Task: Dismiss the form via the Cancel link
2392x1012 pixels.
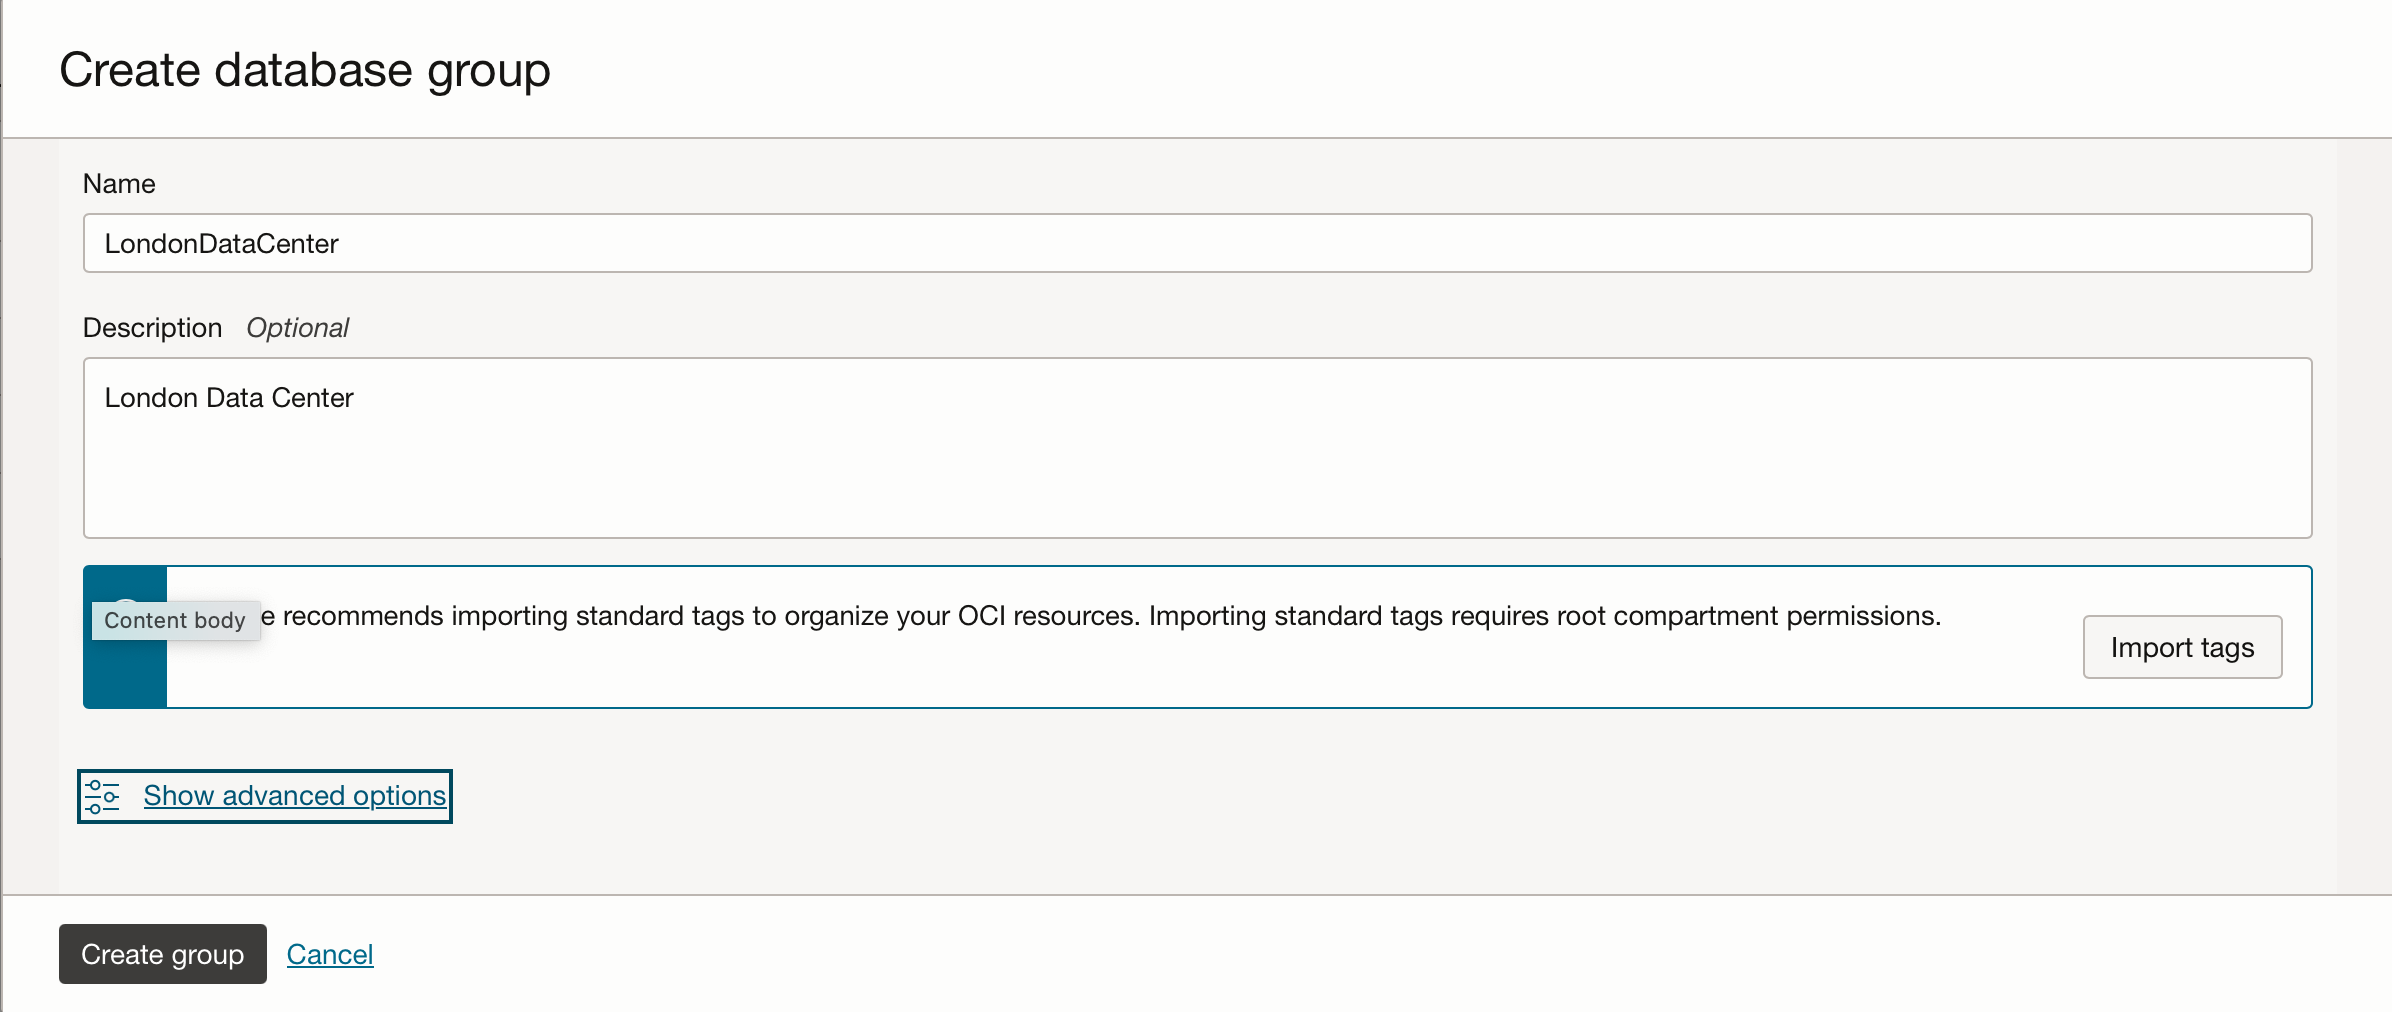Action: [330, 955]
